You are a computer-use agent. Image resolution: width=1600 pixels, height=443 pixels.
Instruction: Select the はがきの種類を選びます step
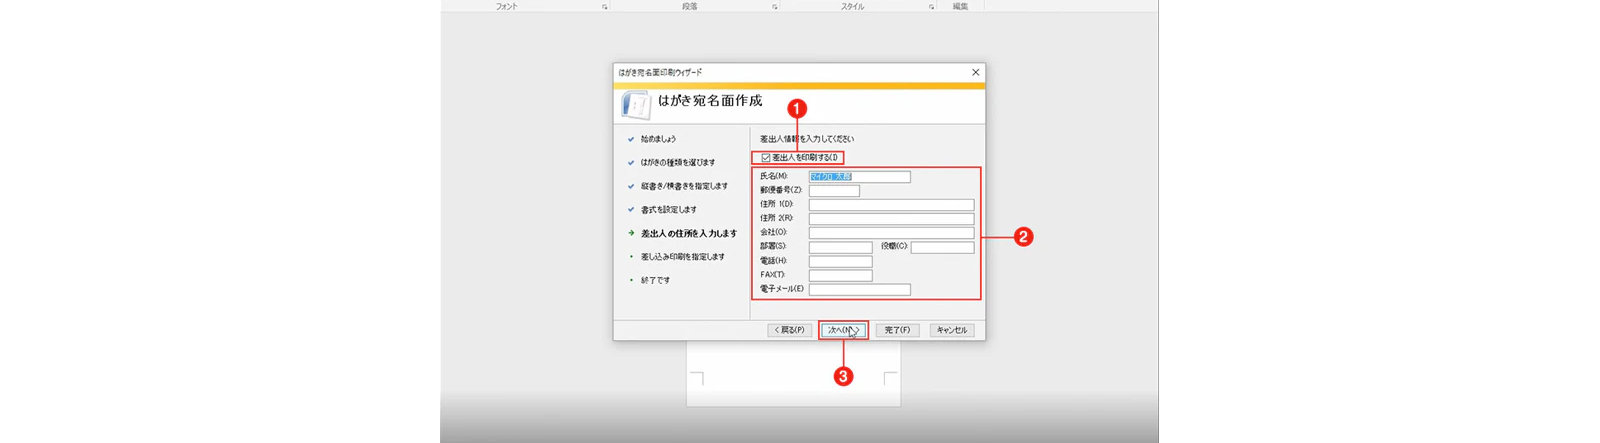point(678,163)
